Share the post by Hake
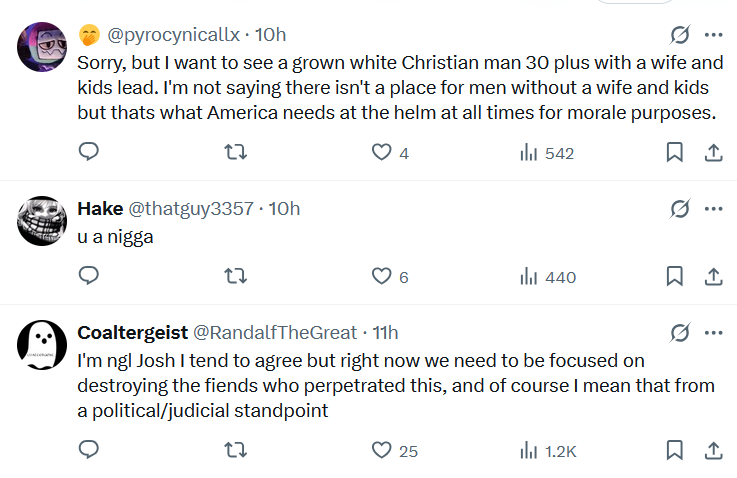This screenshot has width=737, height=478. (x=714, y=276)
